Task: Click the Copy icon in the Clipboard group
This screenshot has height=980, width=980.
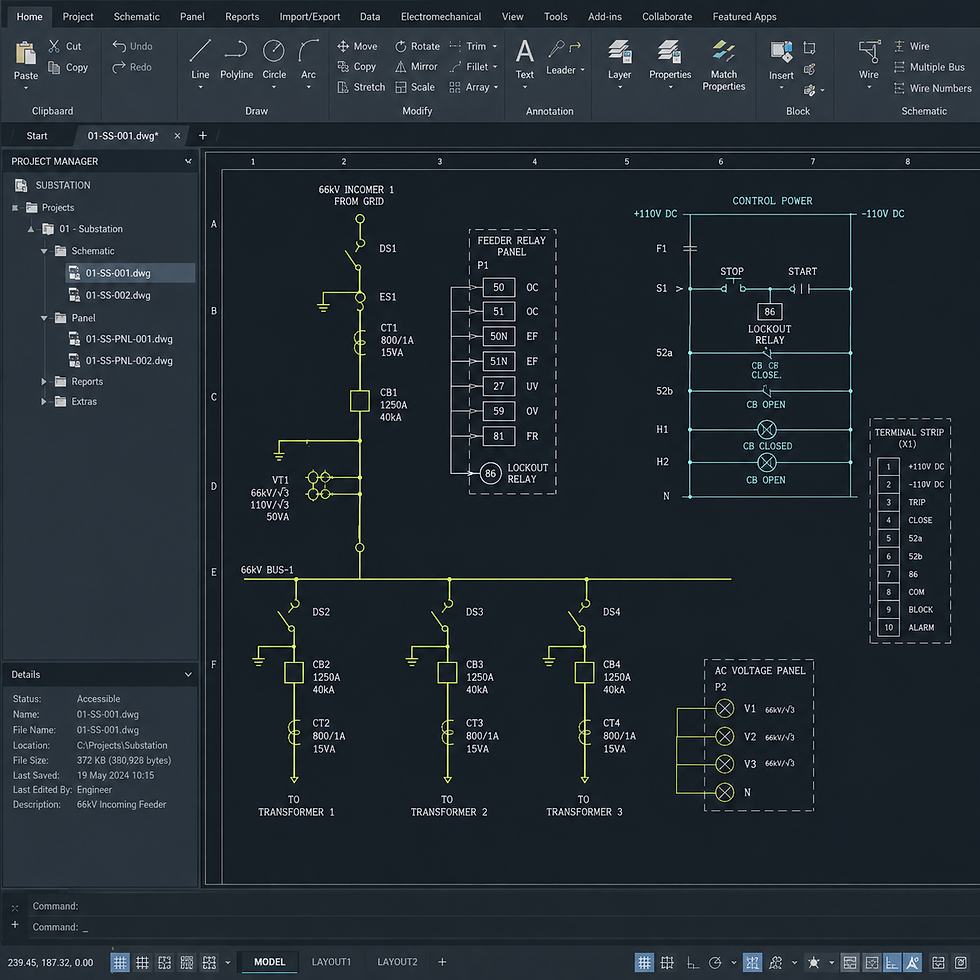Action: 54,68
